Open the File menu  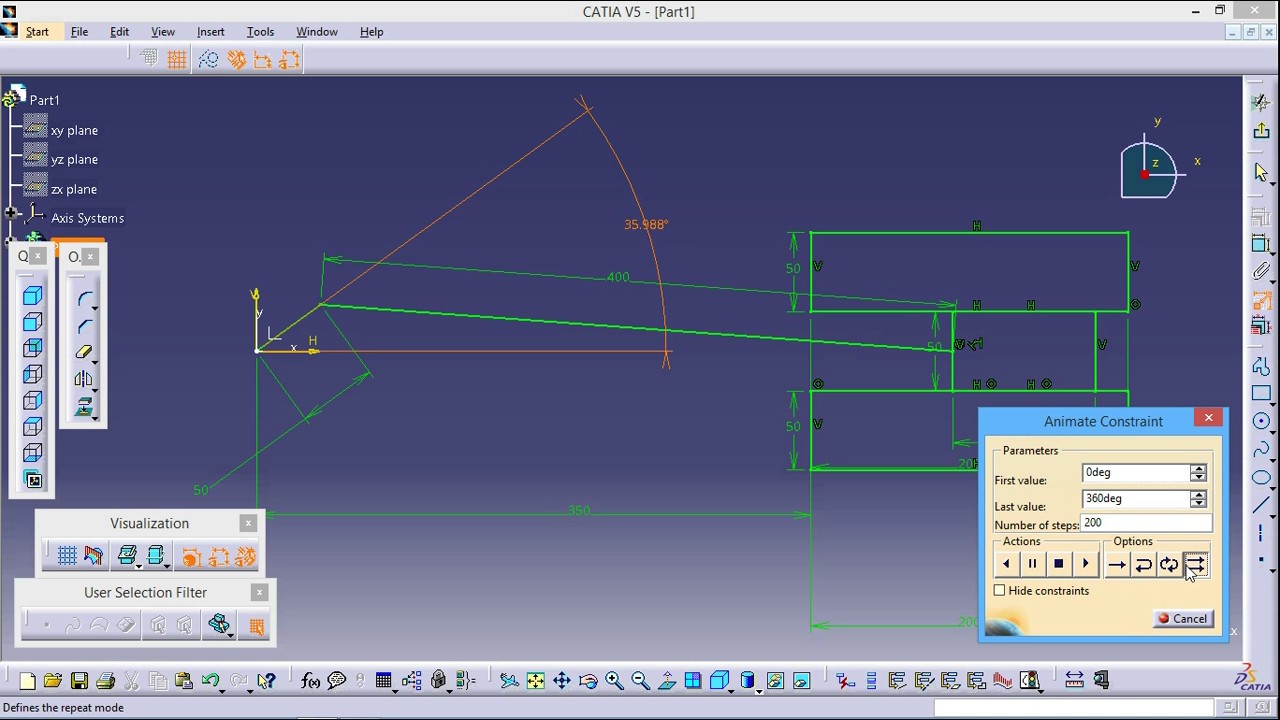79,32
